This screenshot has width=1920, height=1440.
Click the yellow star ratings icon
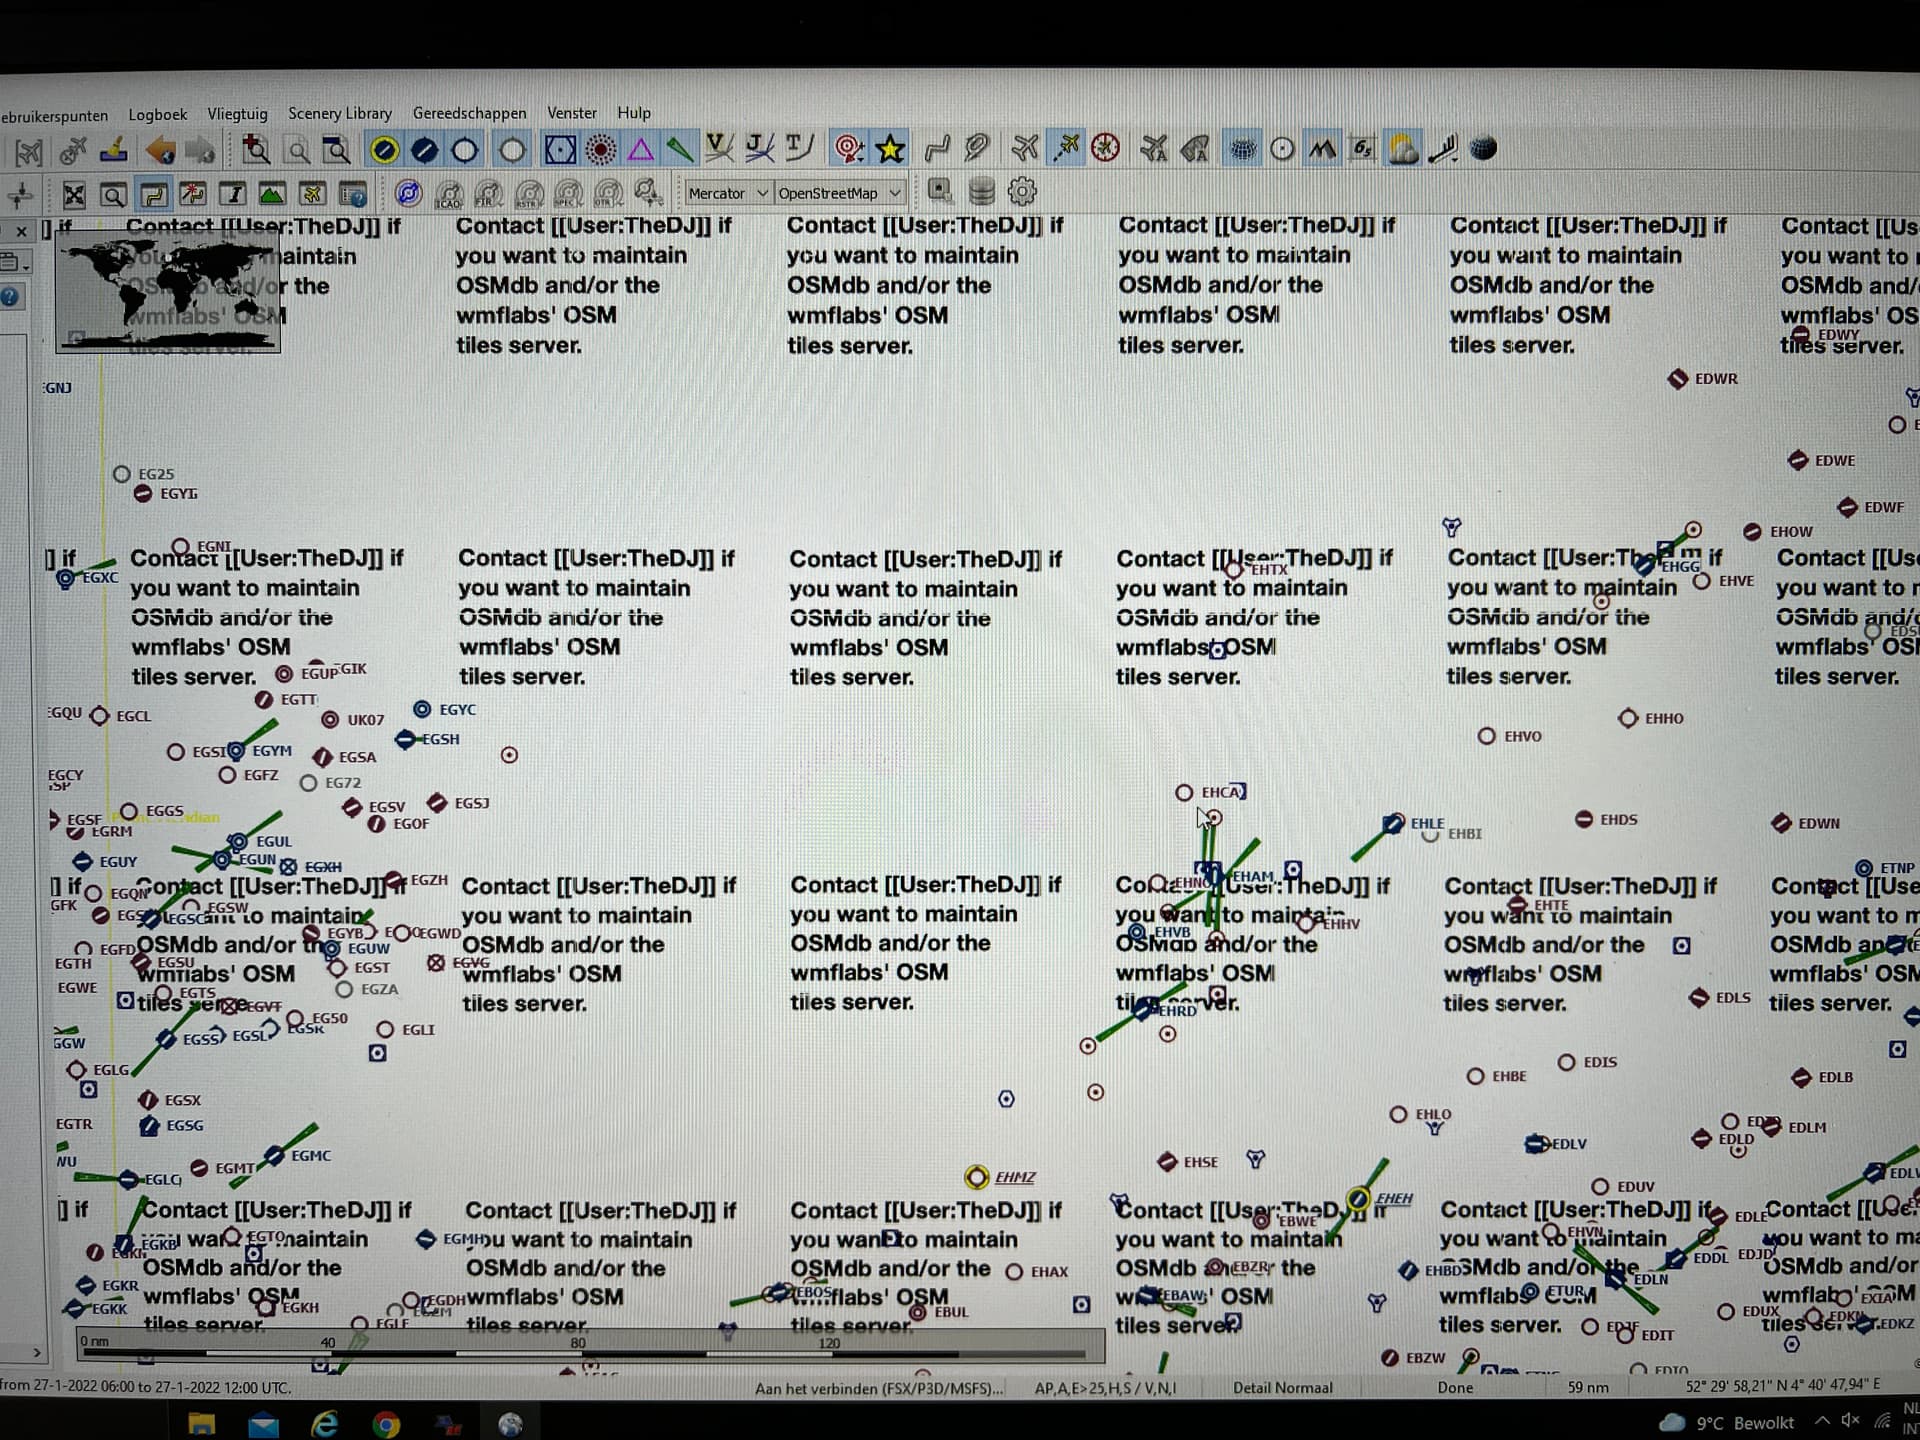[890, 149]
